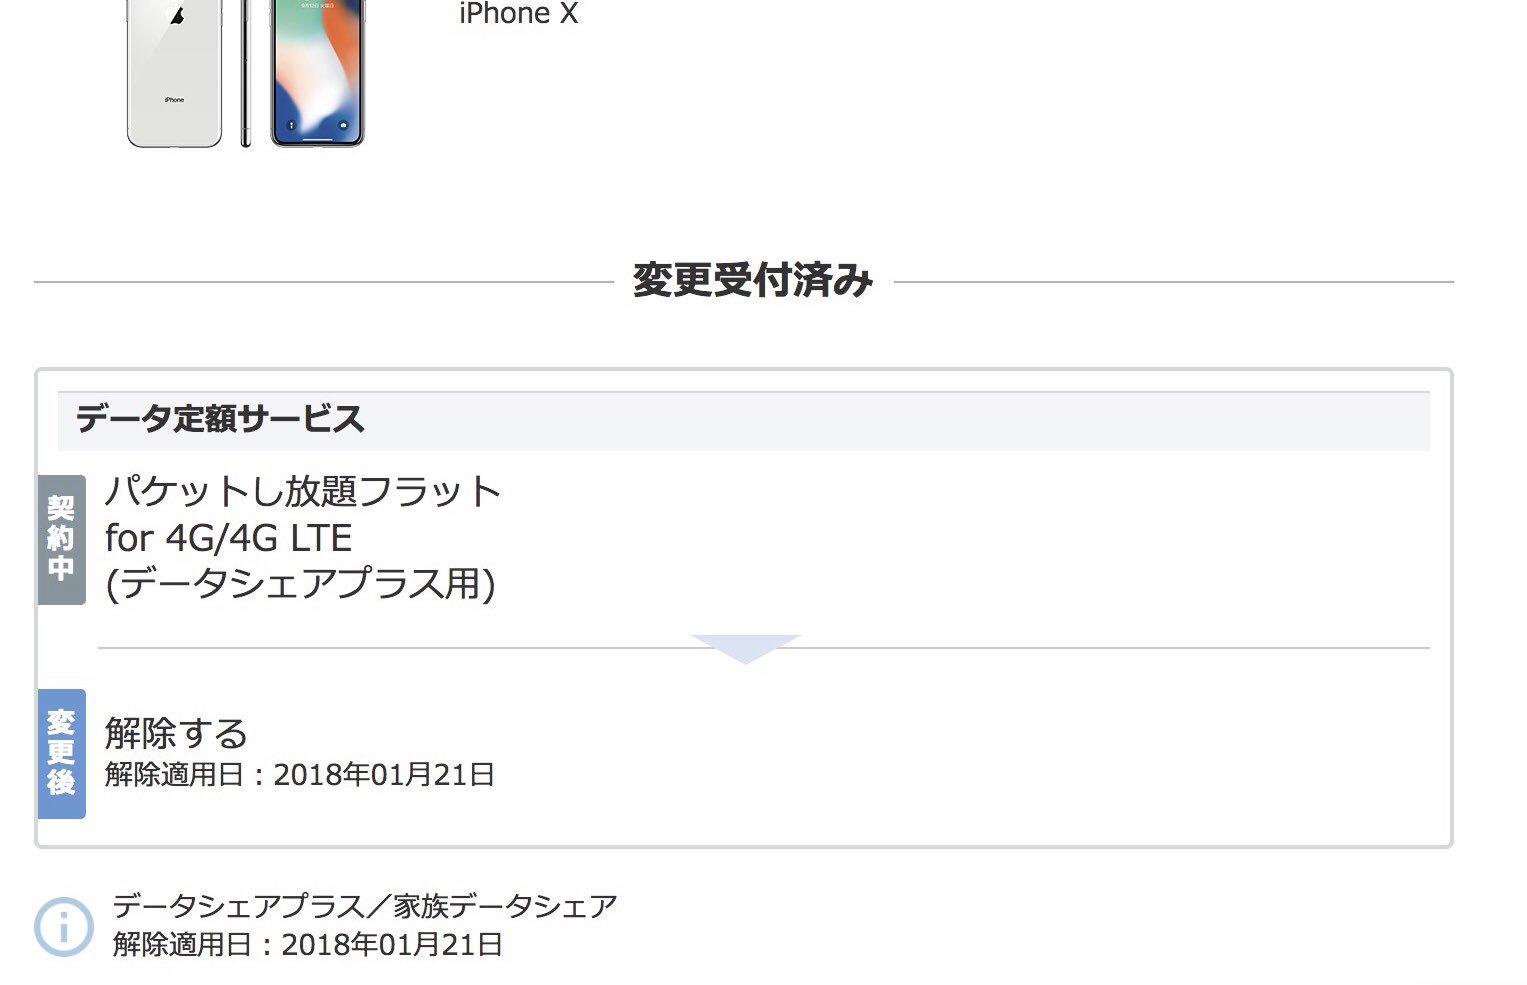This screenshot has width=1527, height=985.
Task: Click the downward arrow divider indicator
Action: 745,648
